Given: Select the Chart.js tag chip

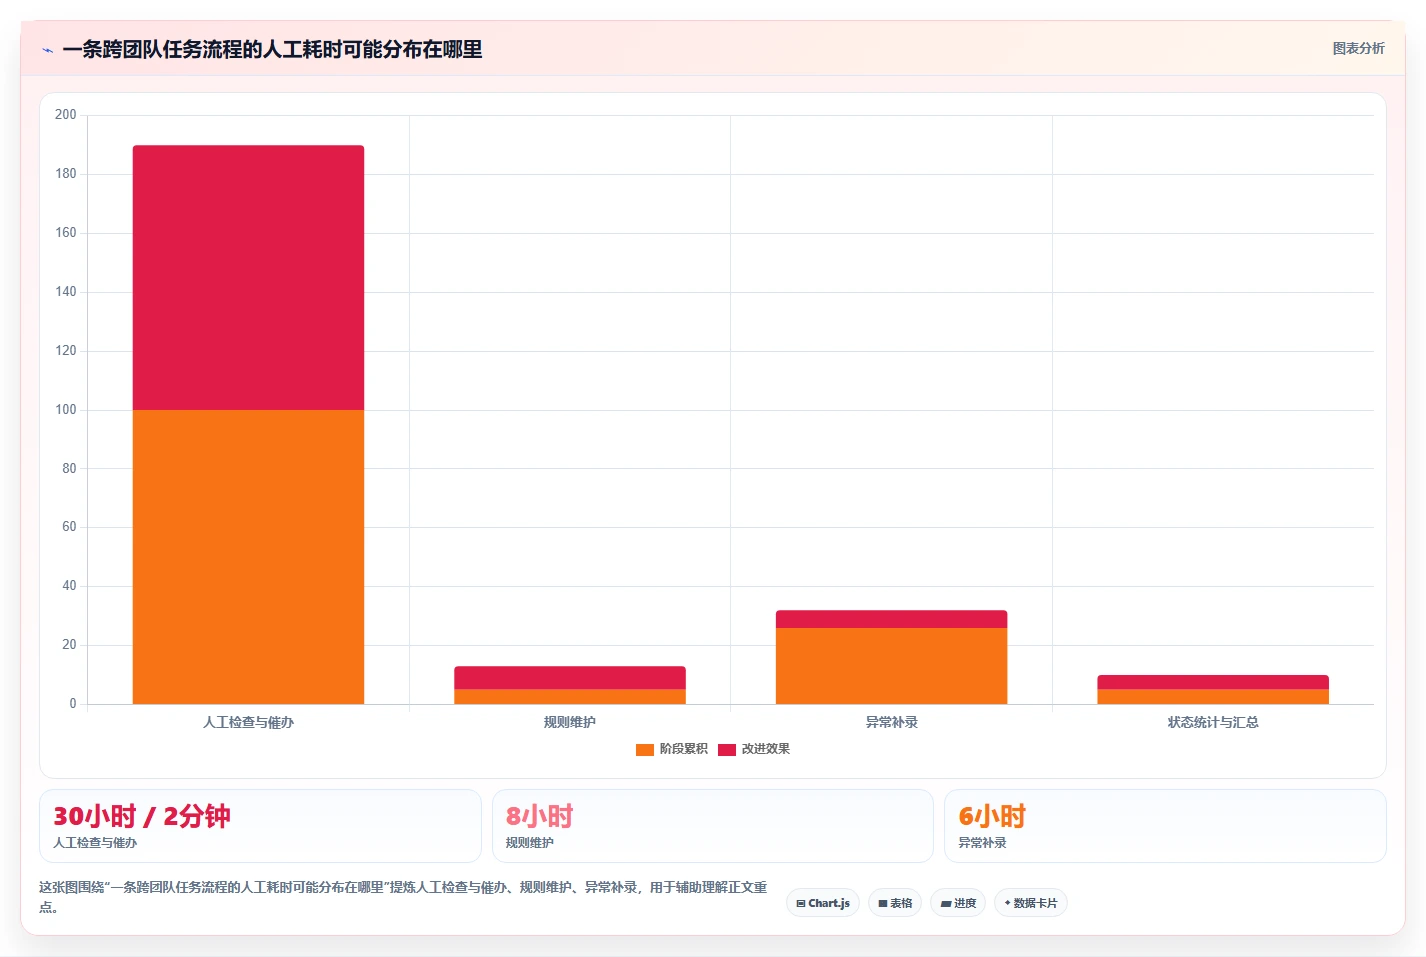Looking at the screenshot, I should click(823, 903).
